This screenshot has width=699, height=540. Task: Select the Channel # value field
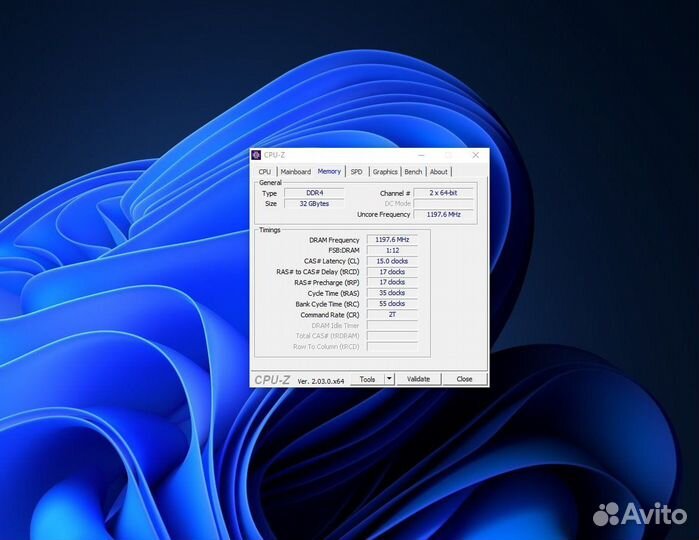click(x=444, y=193)
